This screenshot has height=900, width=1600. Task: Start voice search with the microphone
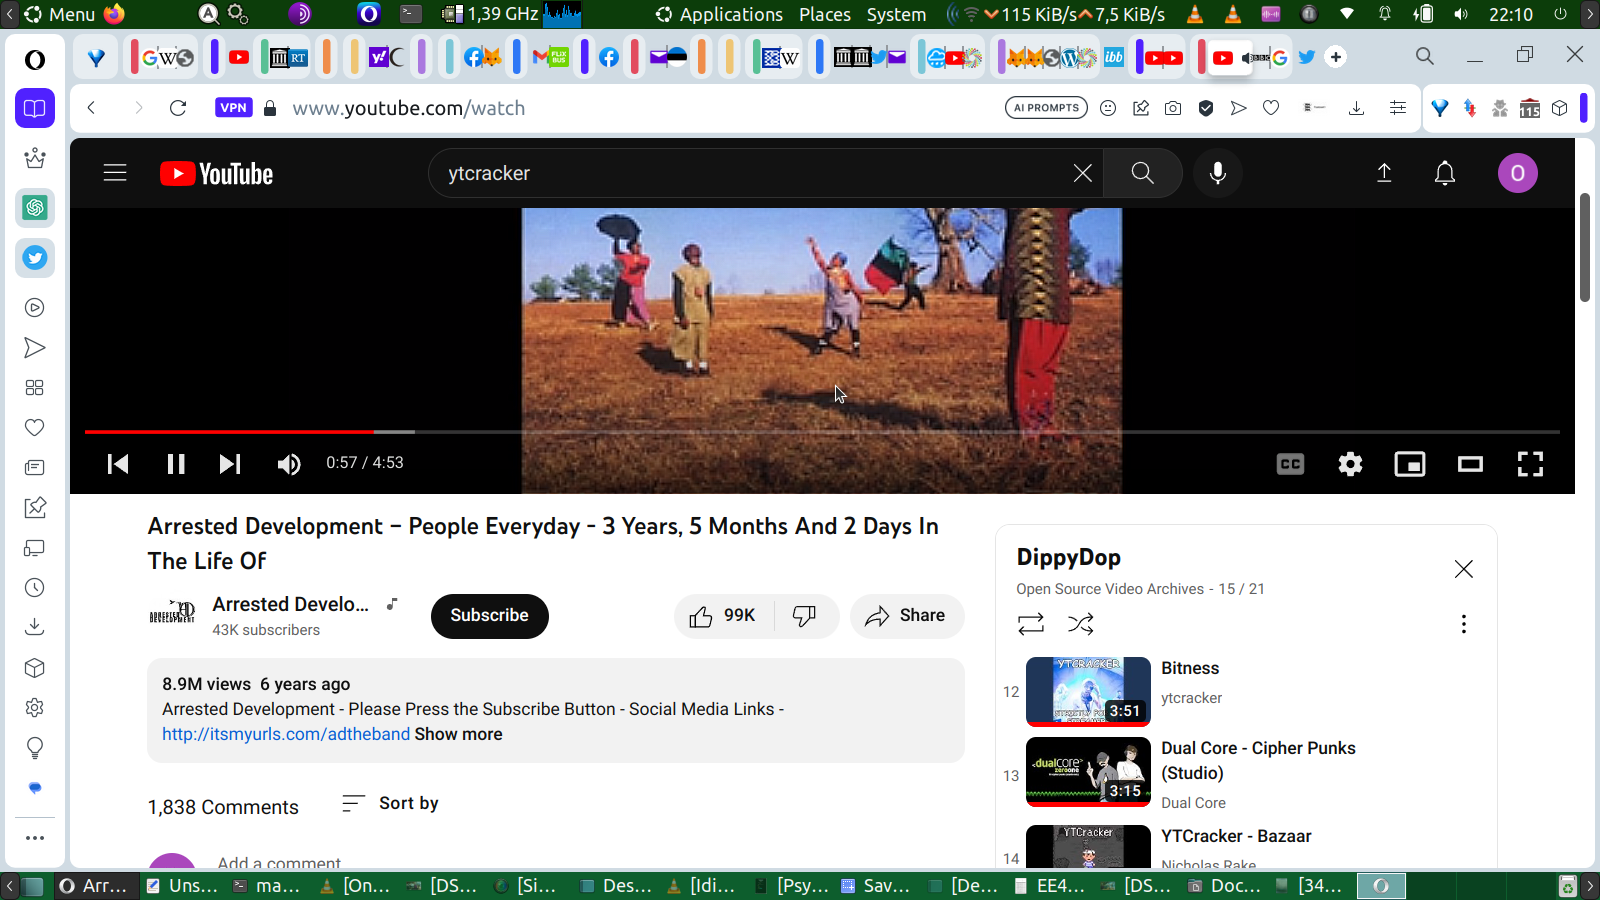coord(1217,173)
